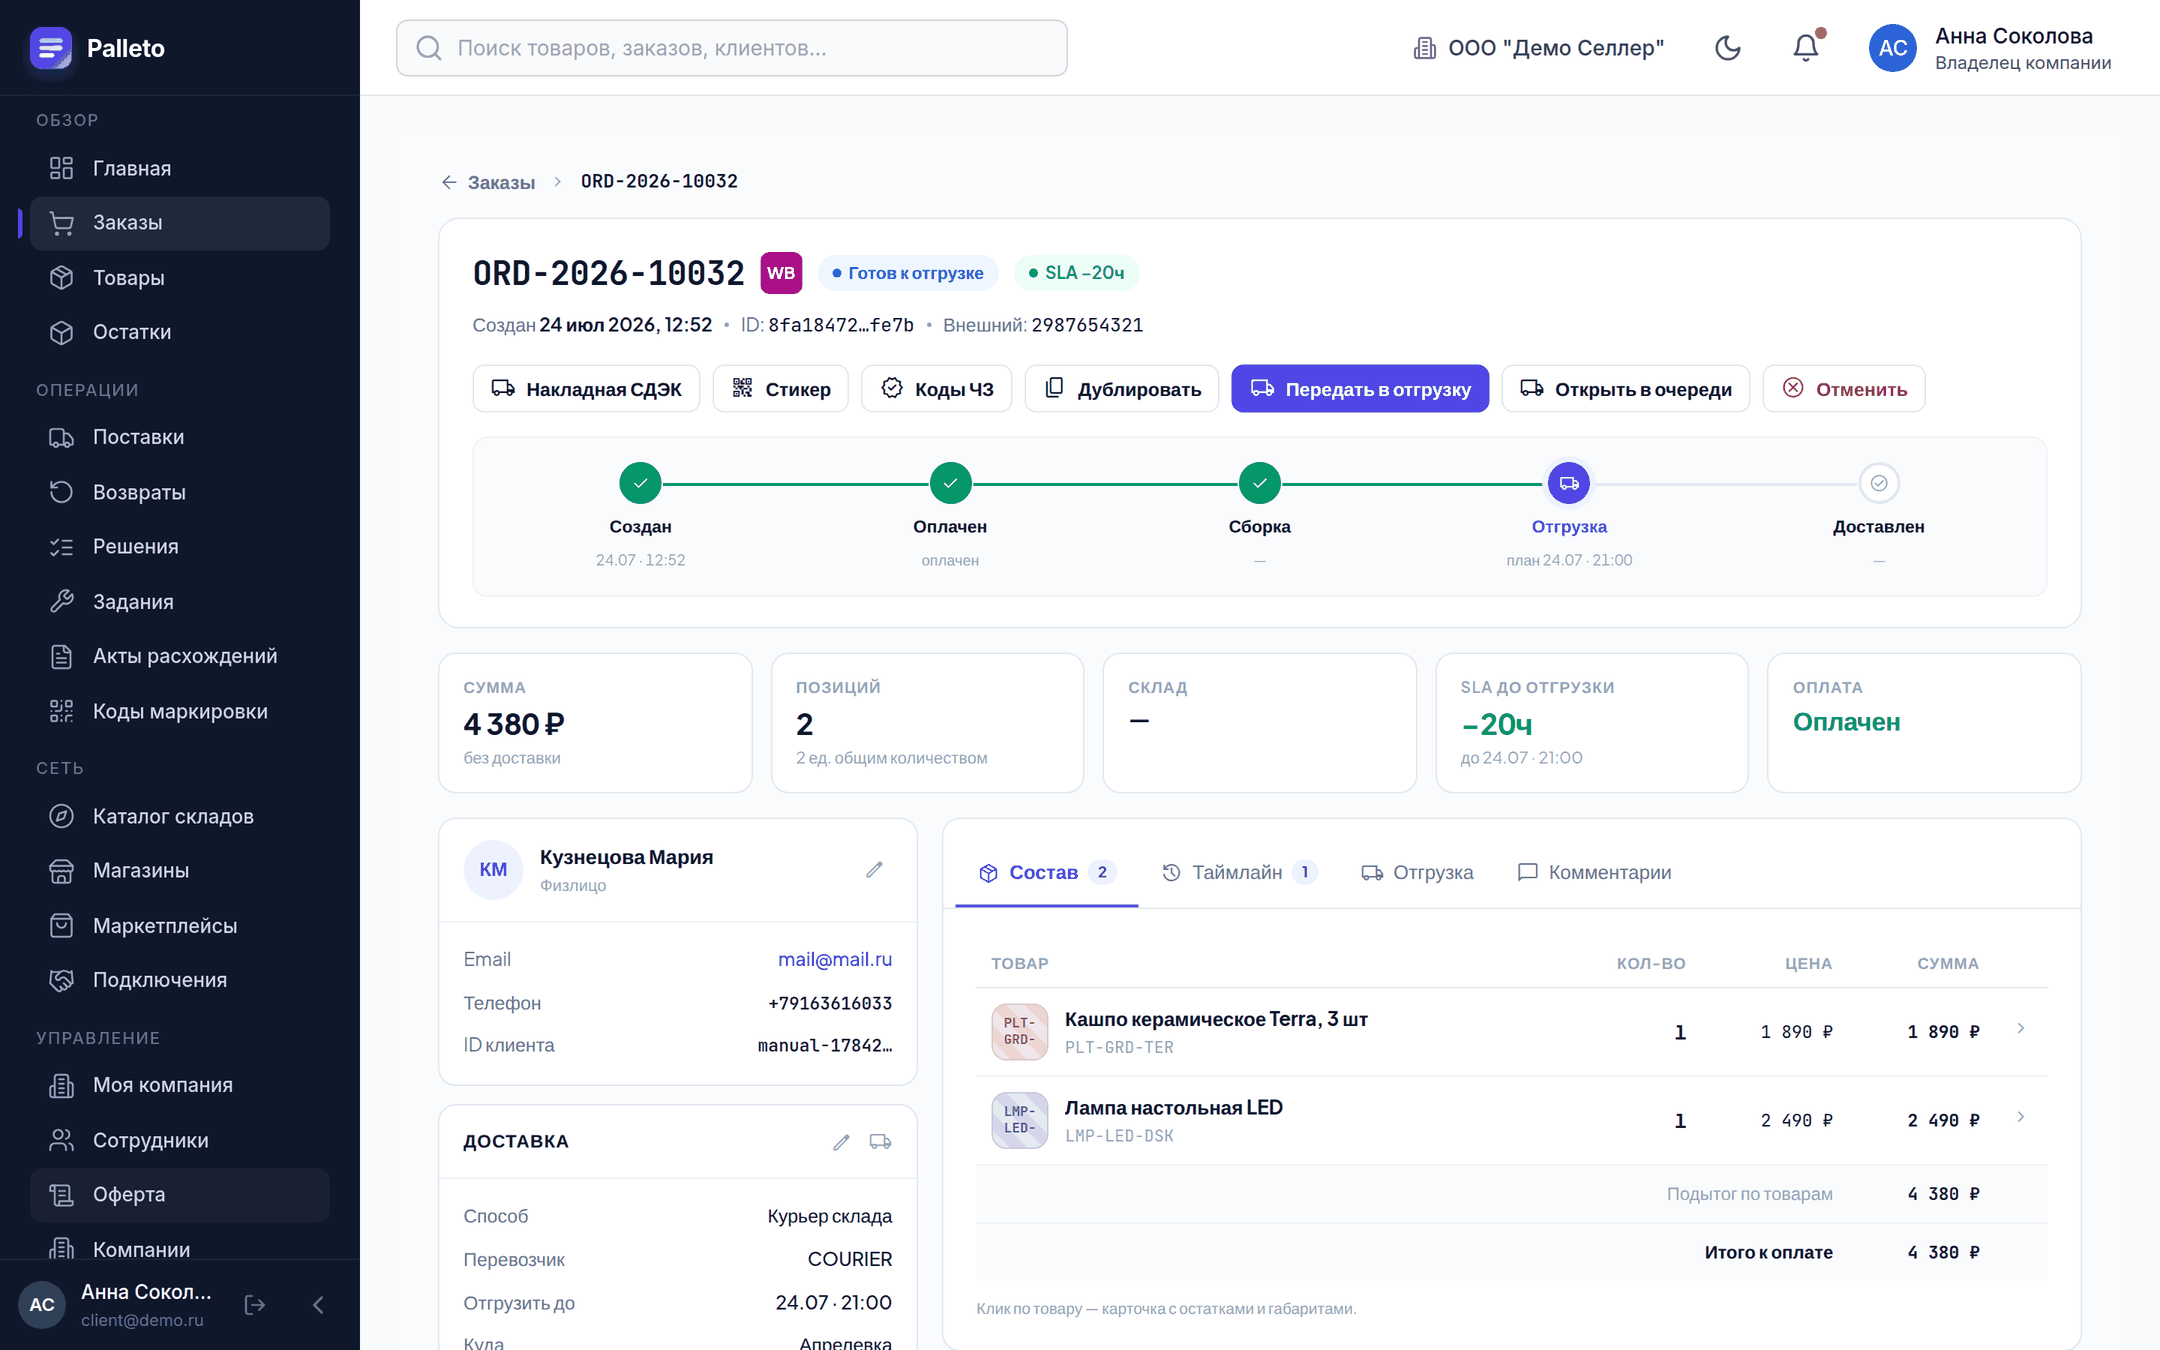Expand the Кашпо керамическое Terra row chevron
This screenshot has height=1350, width=2160.
2021,1028
